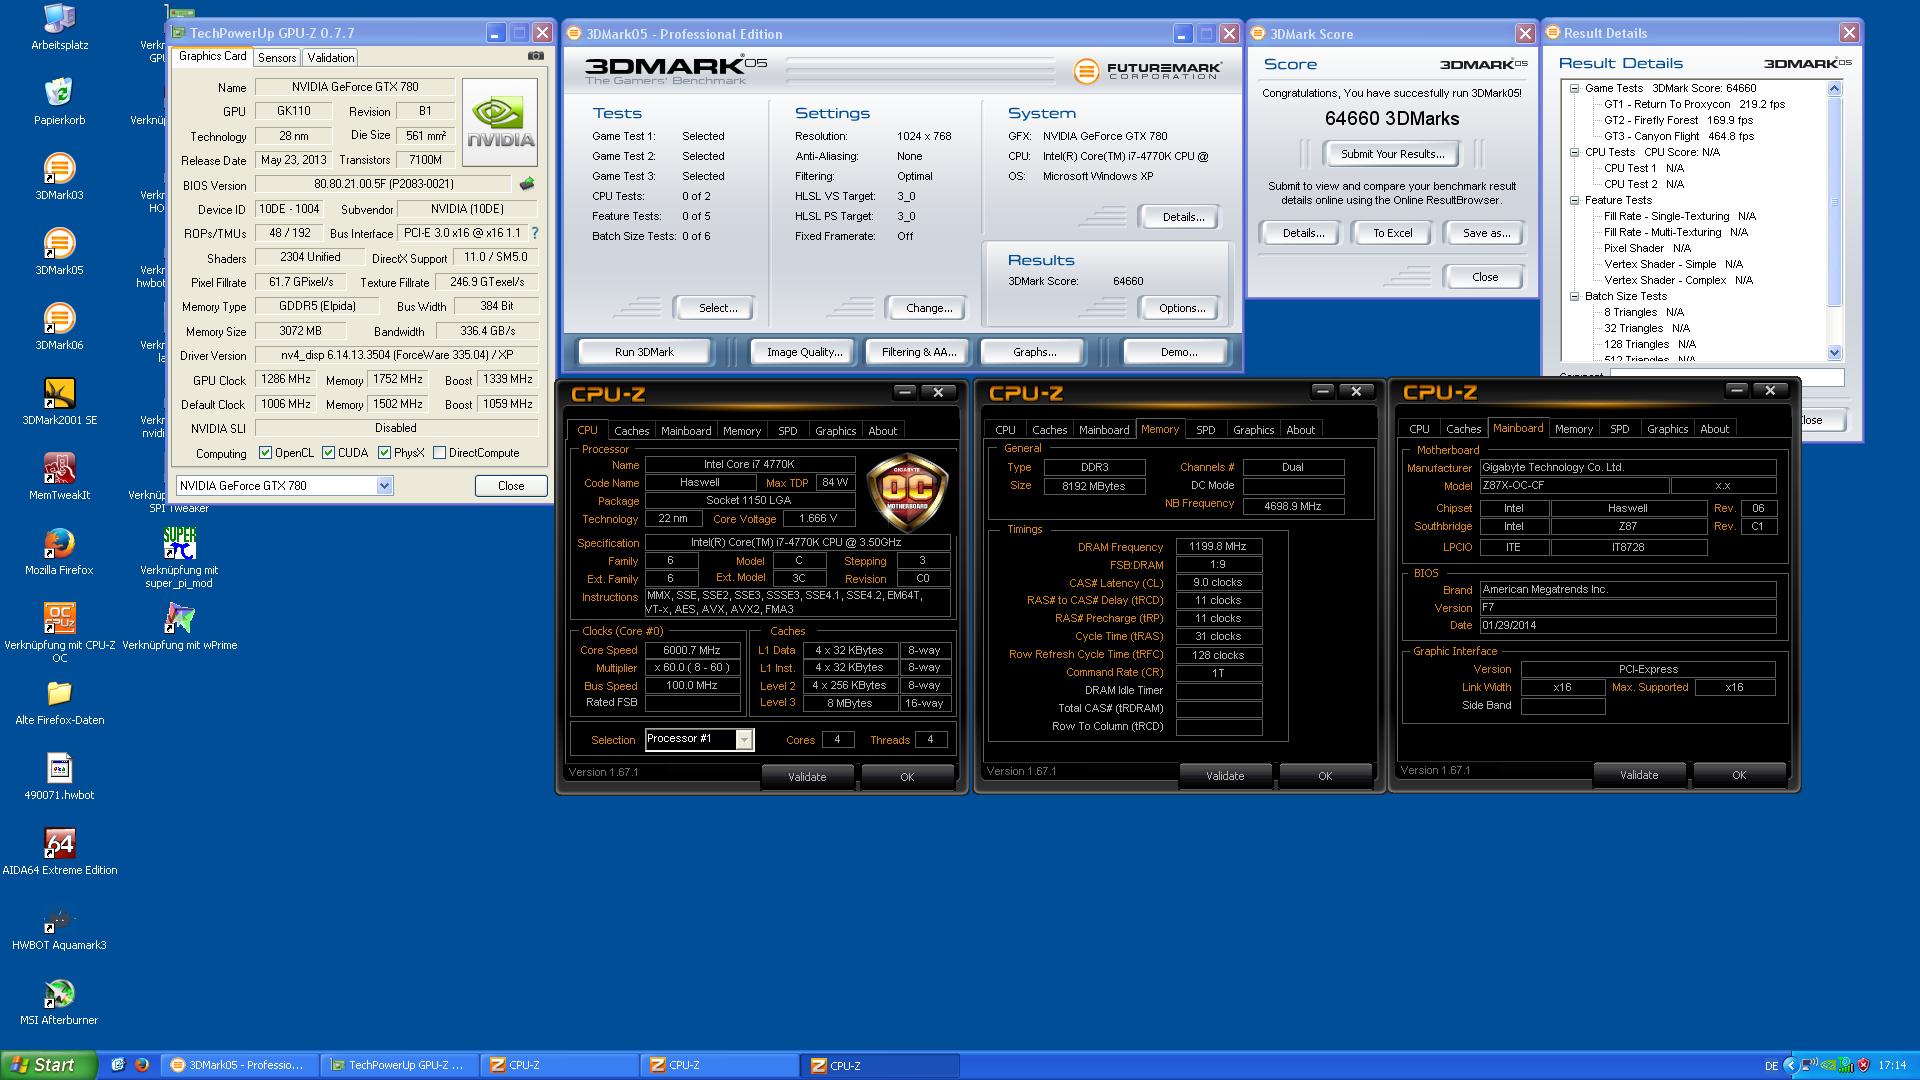
Task: Click To Excel button
Action: [x=1392, y=233]
